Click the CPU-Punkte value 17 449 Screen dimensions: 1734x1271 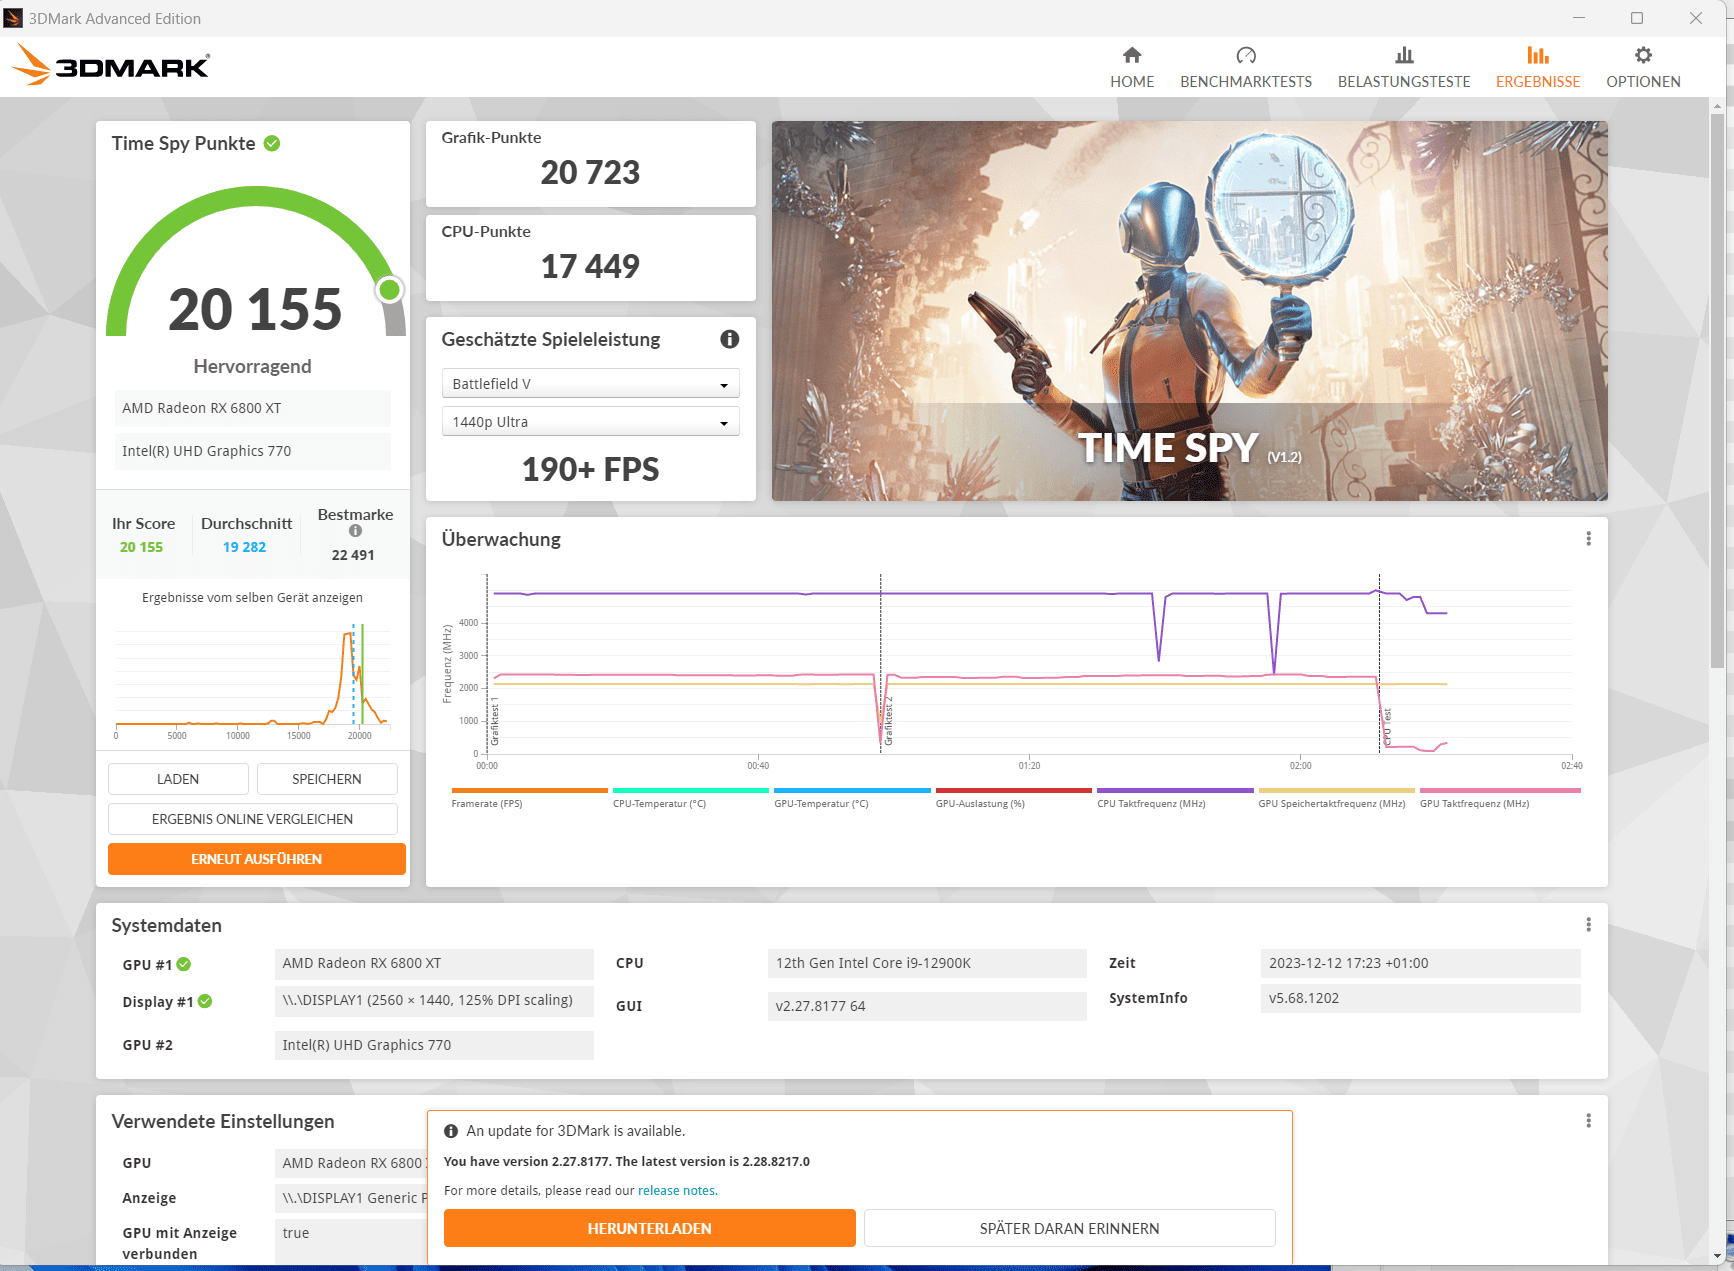point(590,266)
